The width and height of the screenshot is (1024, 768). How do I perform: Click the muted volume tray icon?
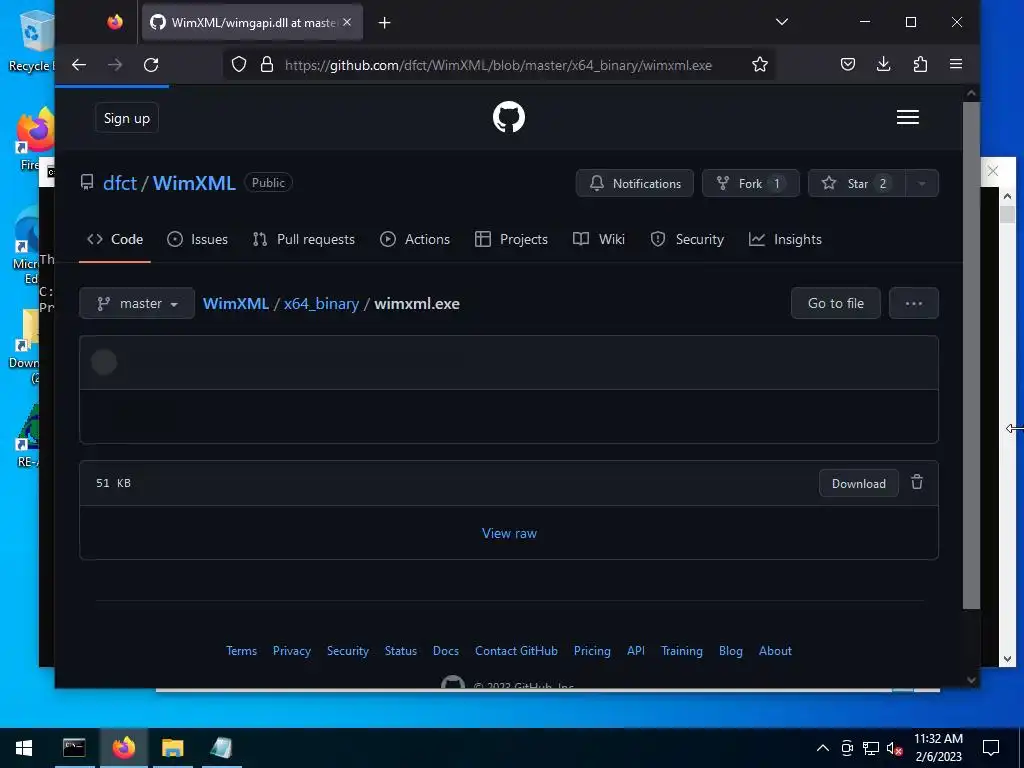tap(894, 748)
